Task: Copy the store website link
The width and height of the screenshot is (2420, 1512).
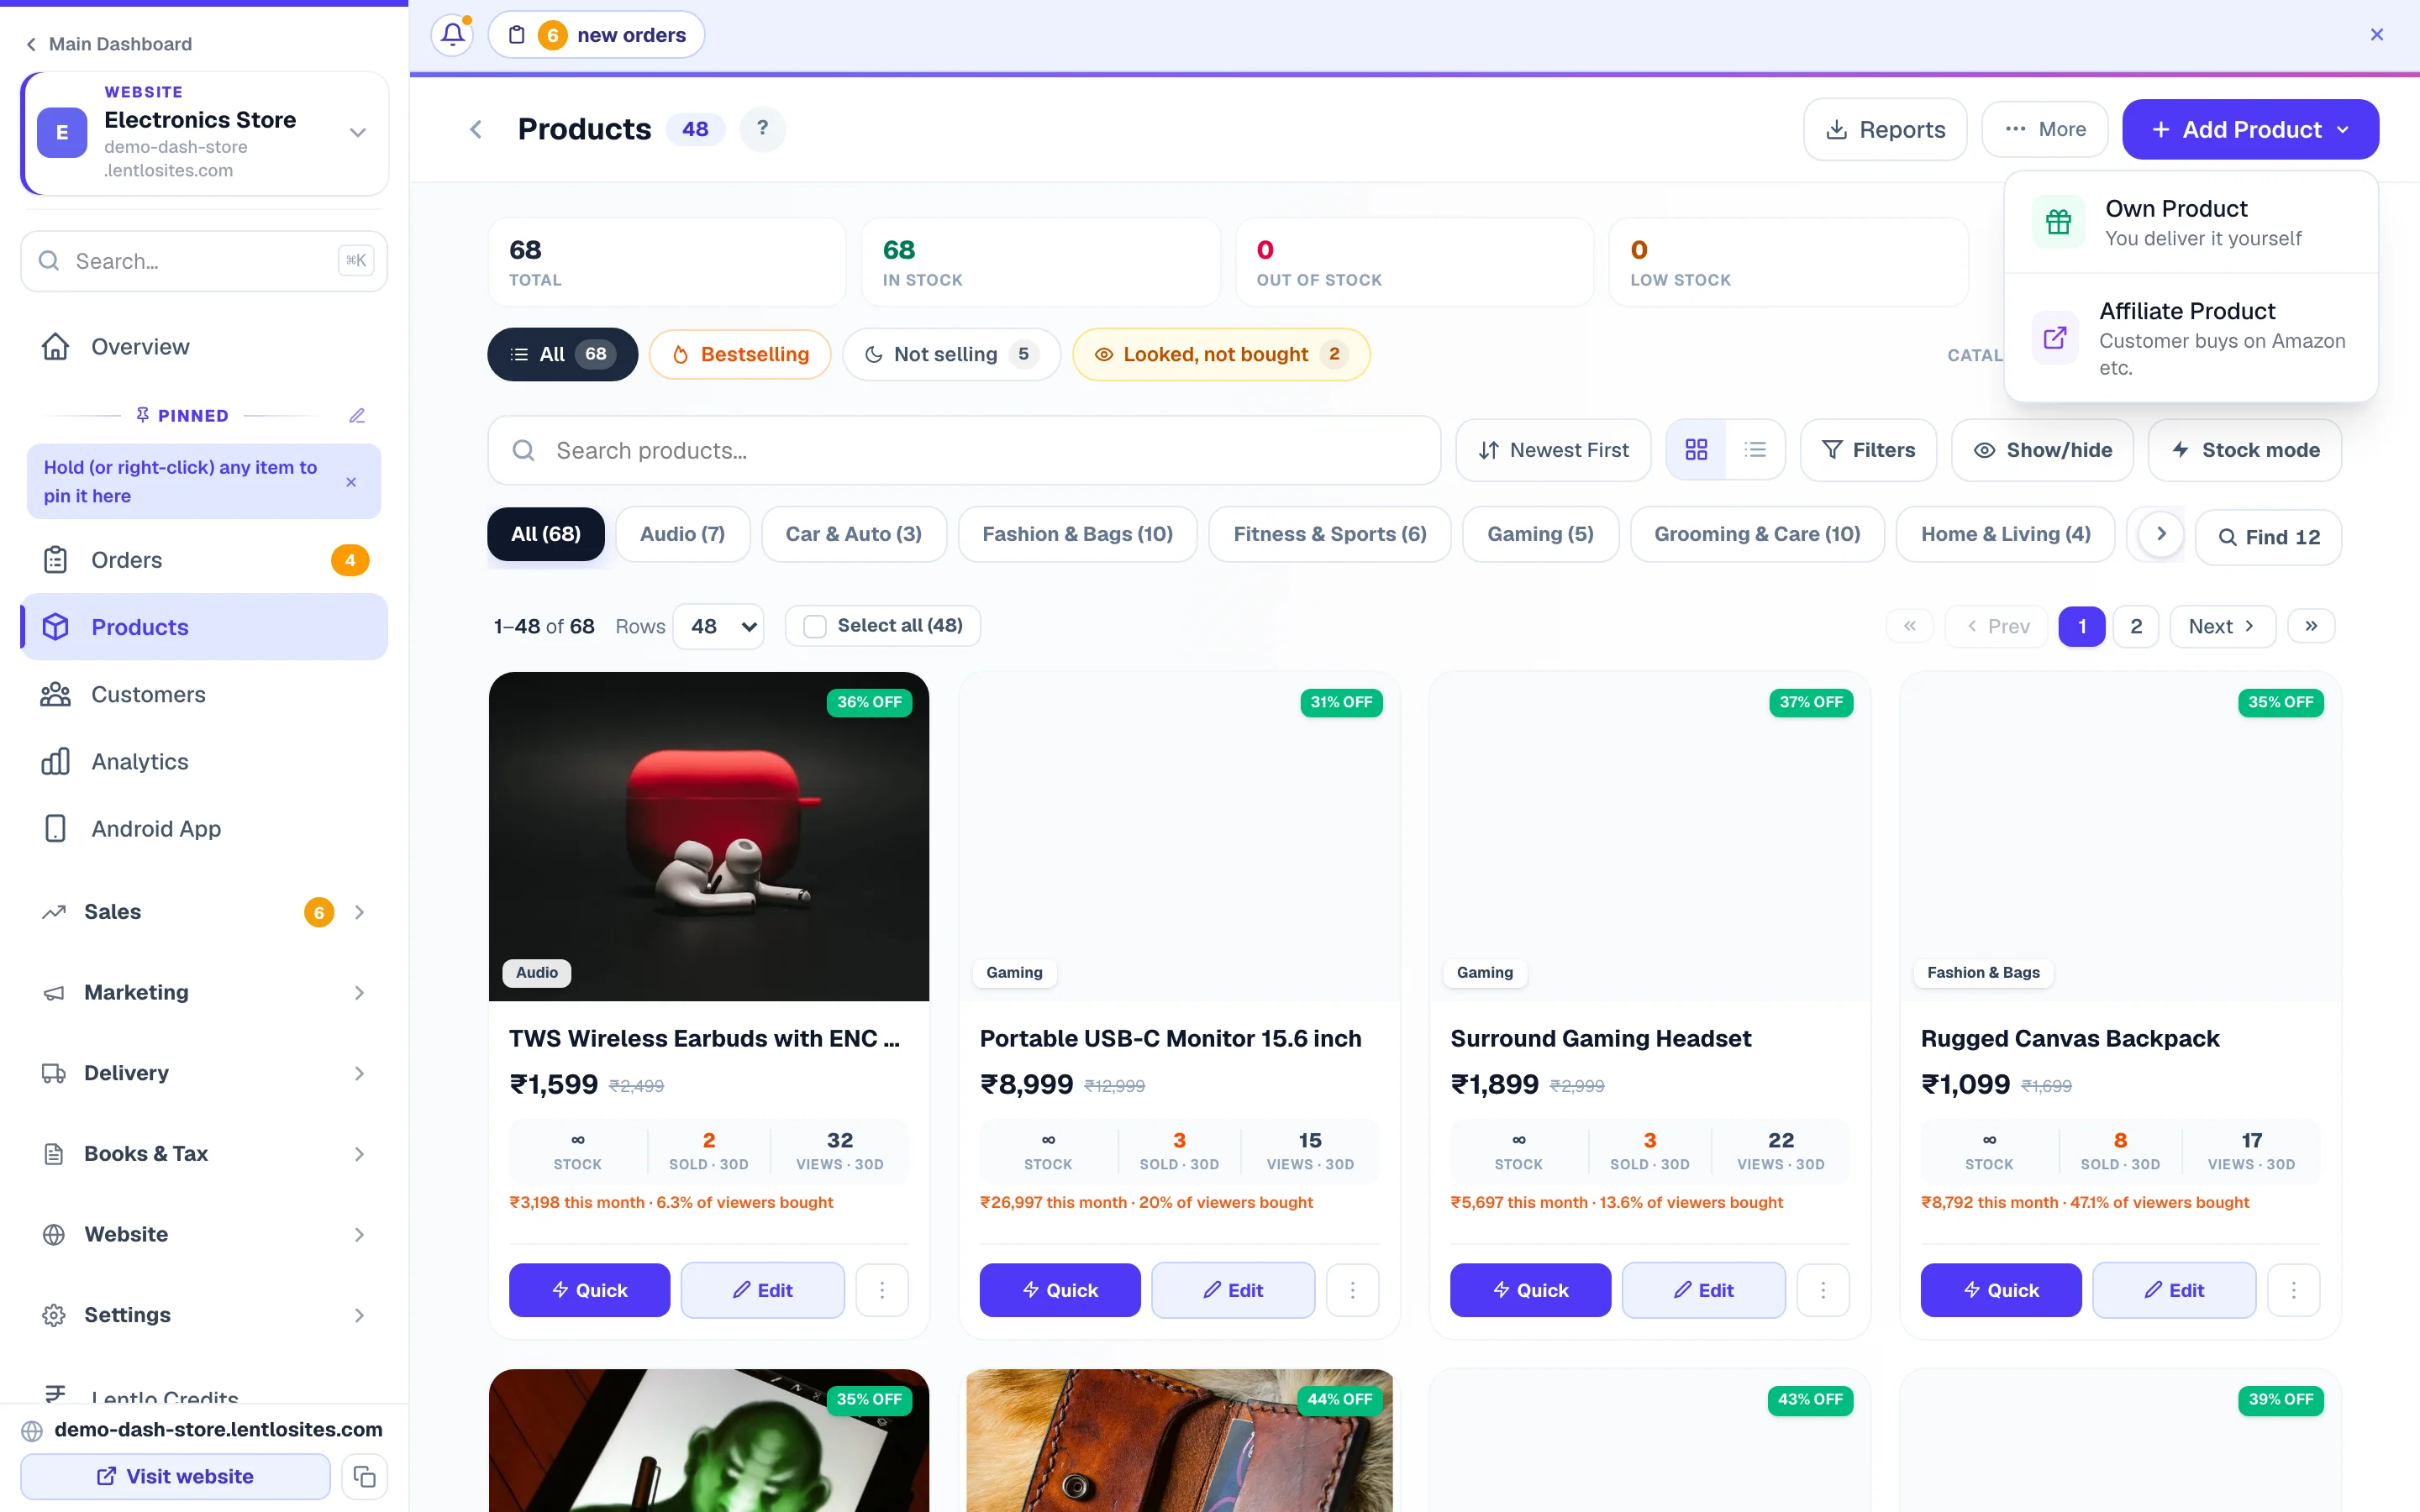Action: [x=365, y=1476]
